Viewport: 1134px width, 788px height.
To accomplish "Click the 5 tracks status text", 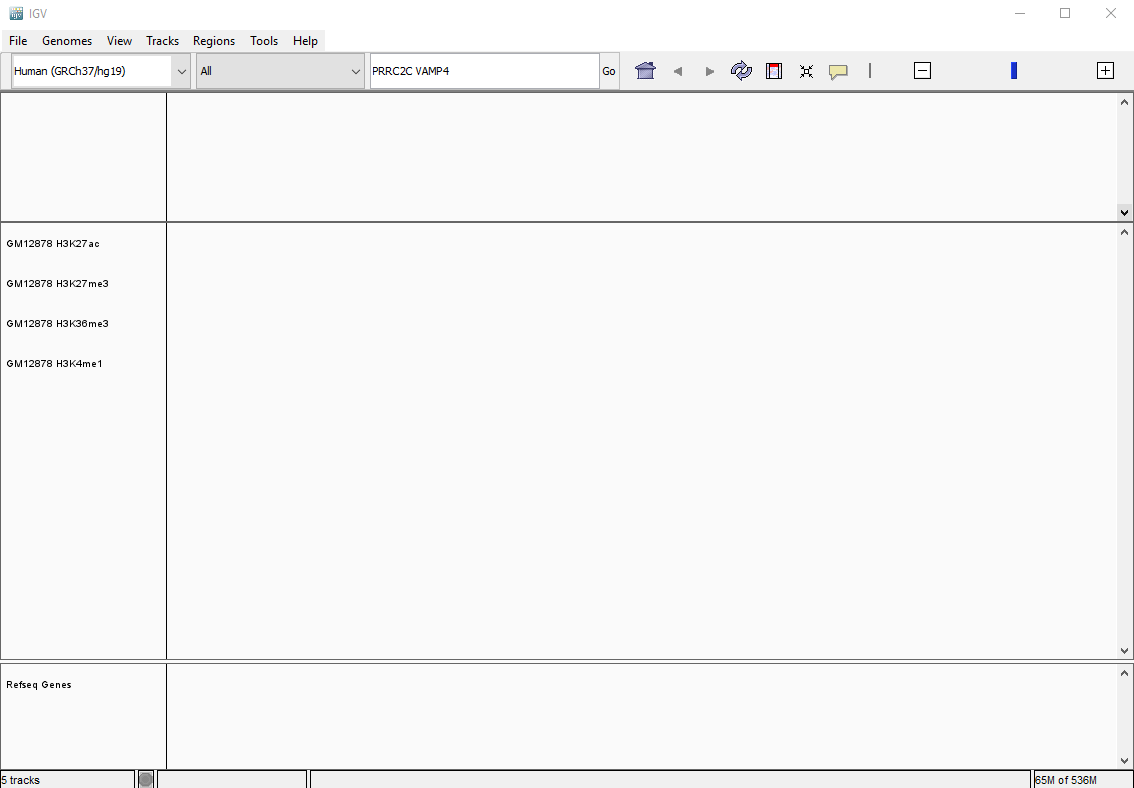I will coord(21,780).
